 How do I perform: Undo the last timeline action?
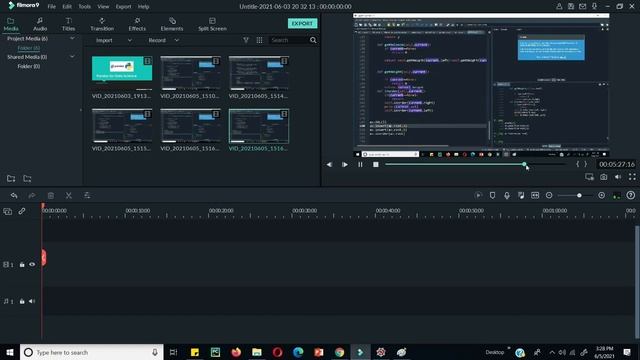coord(14,196)
